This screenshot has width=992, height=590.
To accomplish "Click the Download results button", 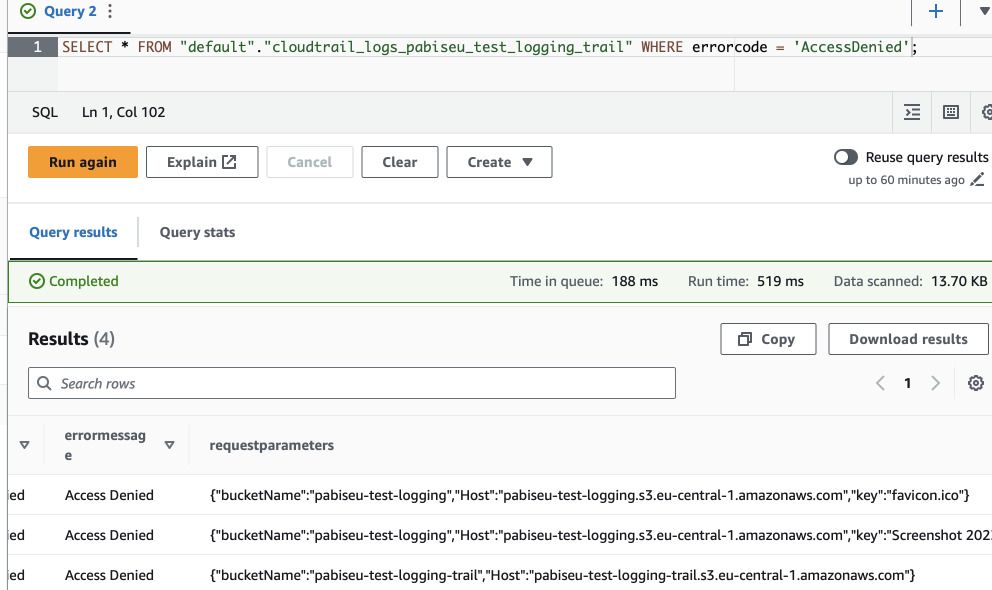I will pyautogui.click(x=908, y=339).
